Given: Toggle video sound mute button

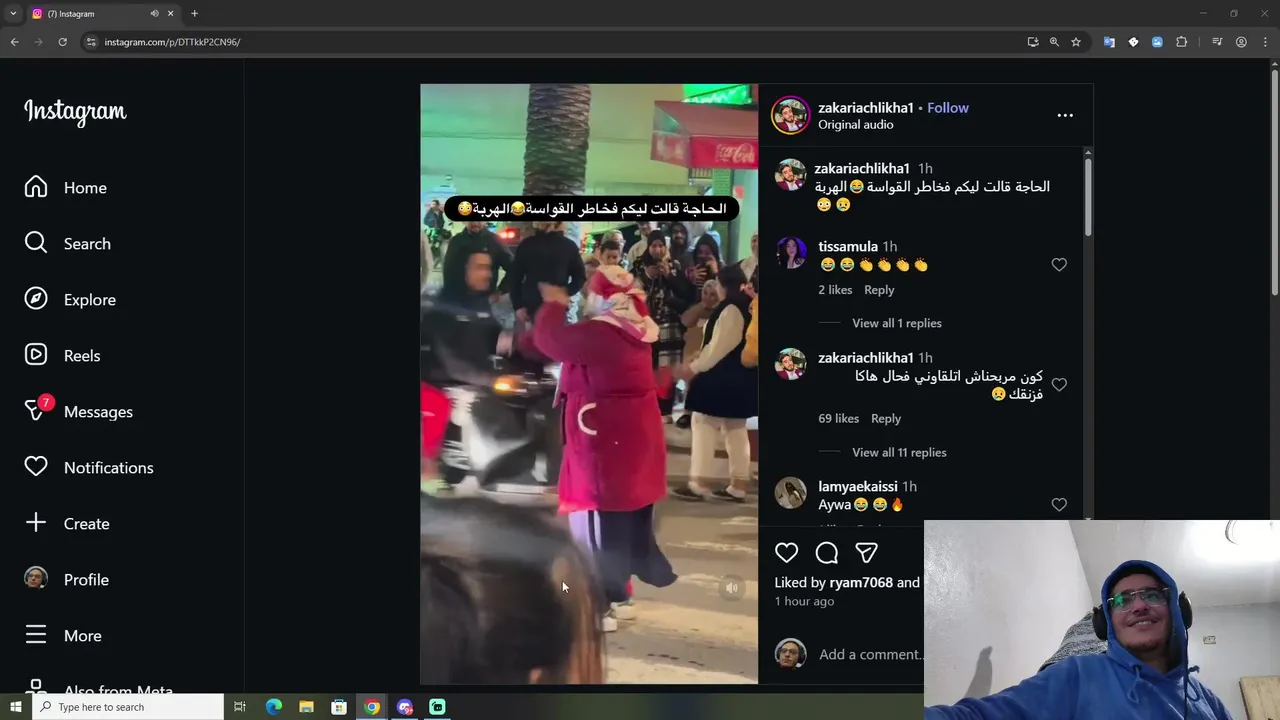Looking at the screenshot, I should (732, 588).
